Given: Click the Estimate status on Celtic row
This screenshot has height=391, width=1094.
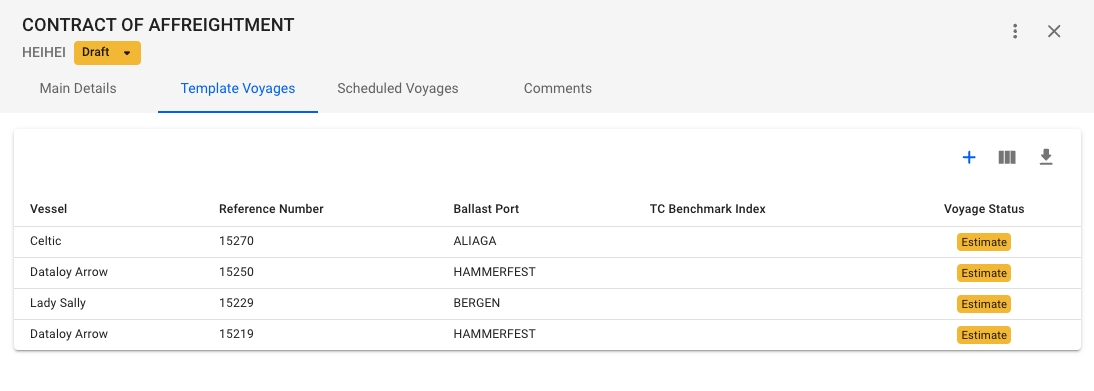Looking at the screenshot, I should 984,242.
